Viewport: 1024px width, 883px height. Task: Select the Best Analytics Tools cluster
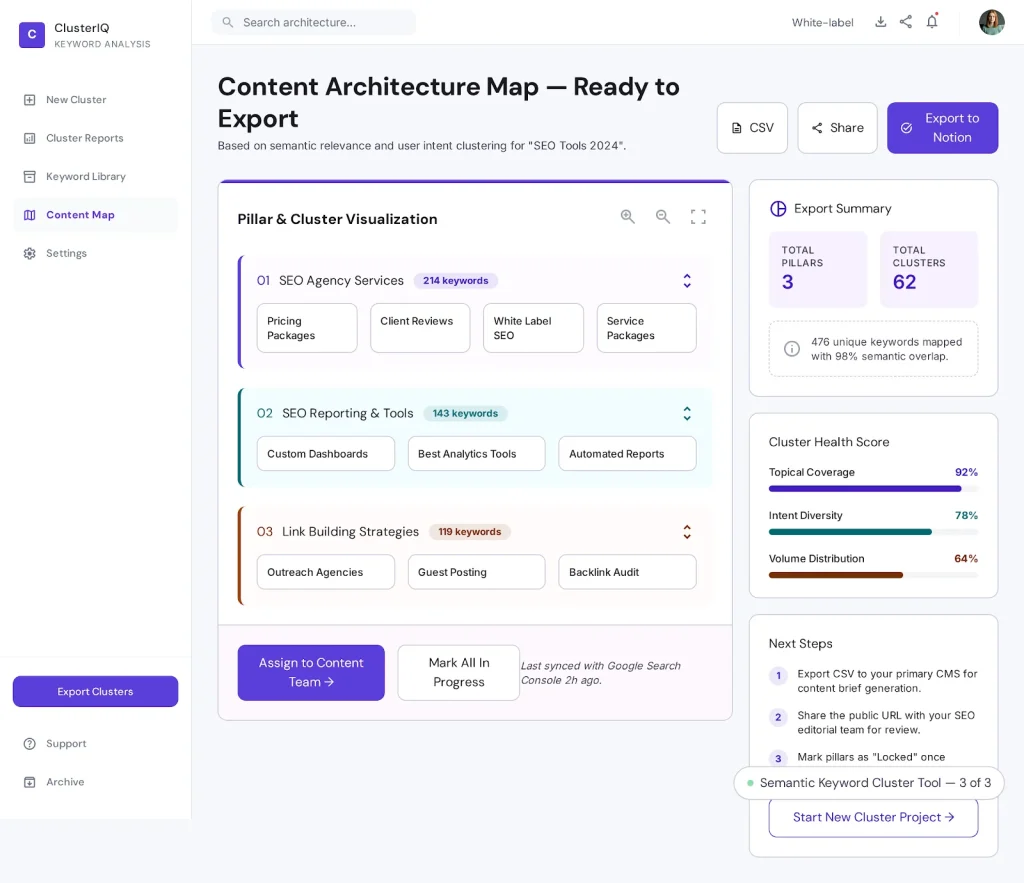pos(477,454)
